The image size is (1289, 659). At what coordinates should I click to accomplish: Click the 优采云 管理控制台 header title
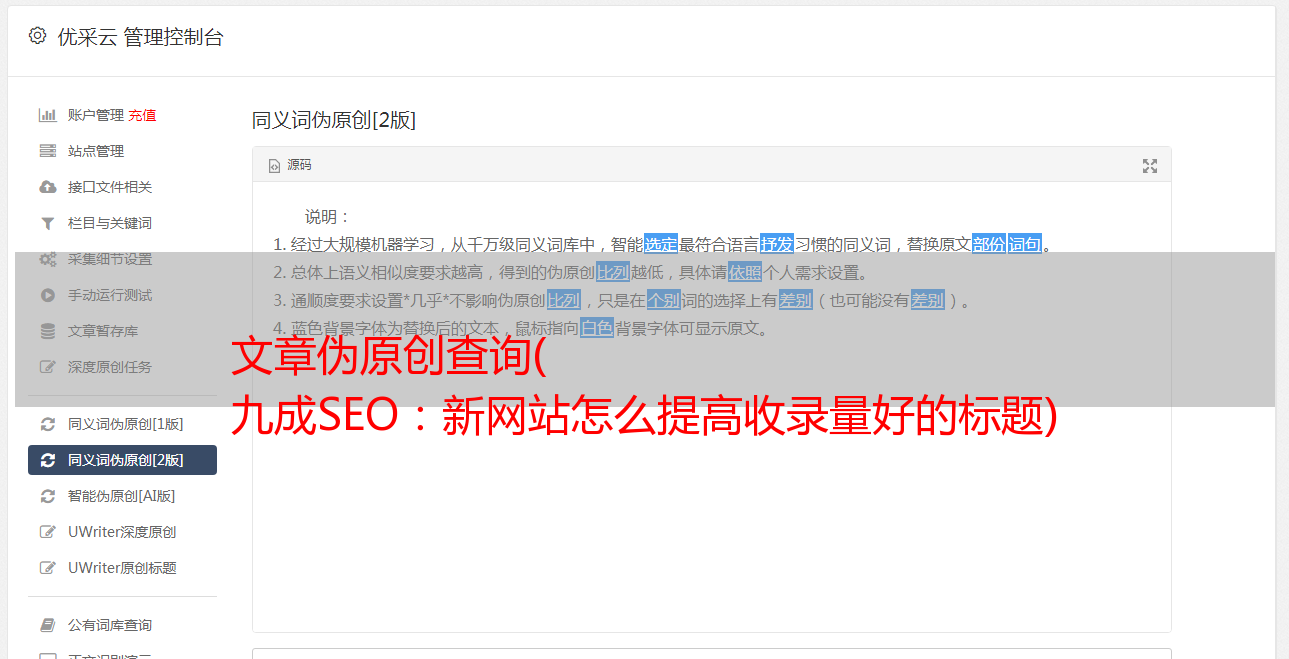pos(140,37)
